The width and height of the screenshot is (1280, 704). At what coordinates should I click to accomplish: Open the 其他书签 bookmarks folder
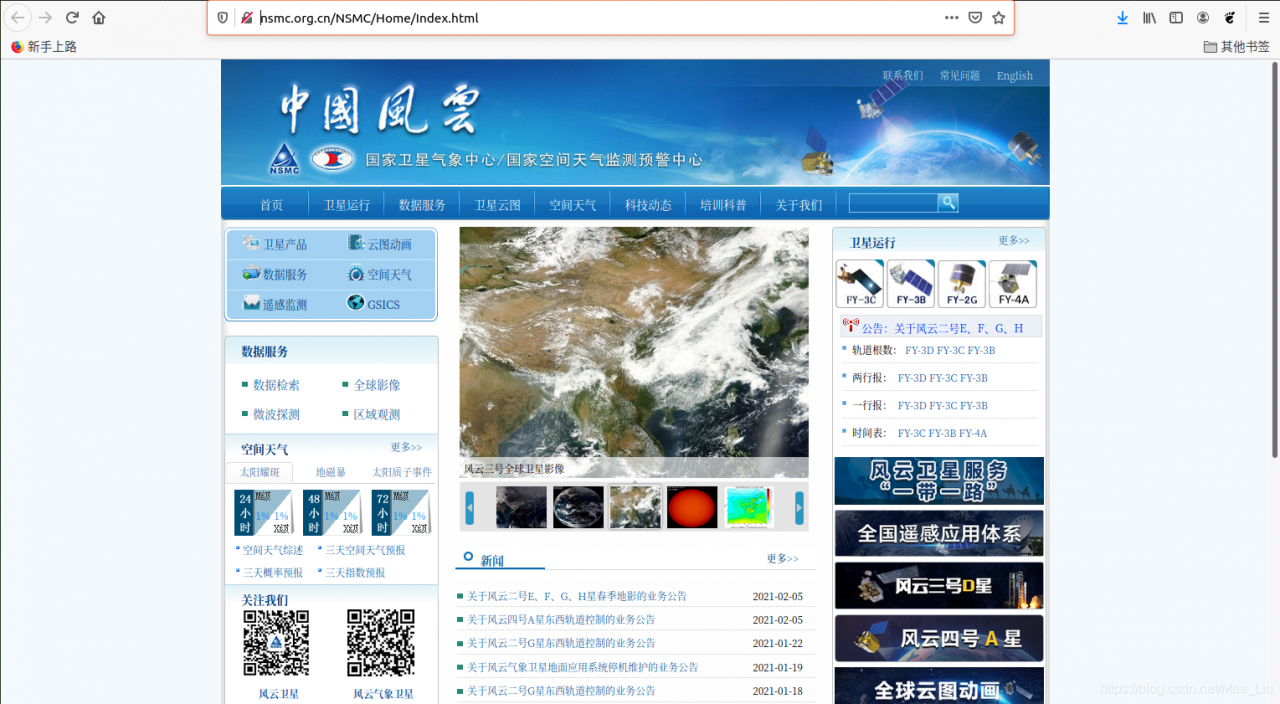click(x=1235, y=46)
